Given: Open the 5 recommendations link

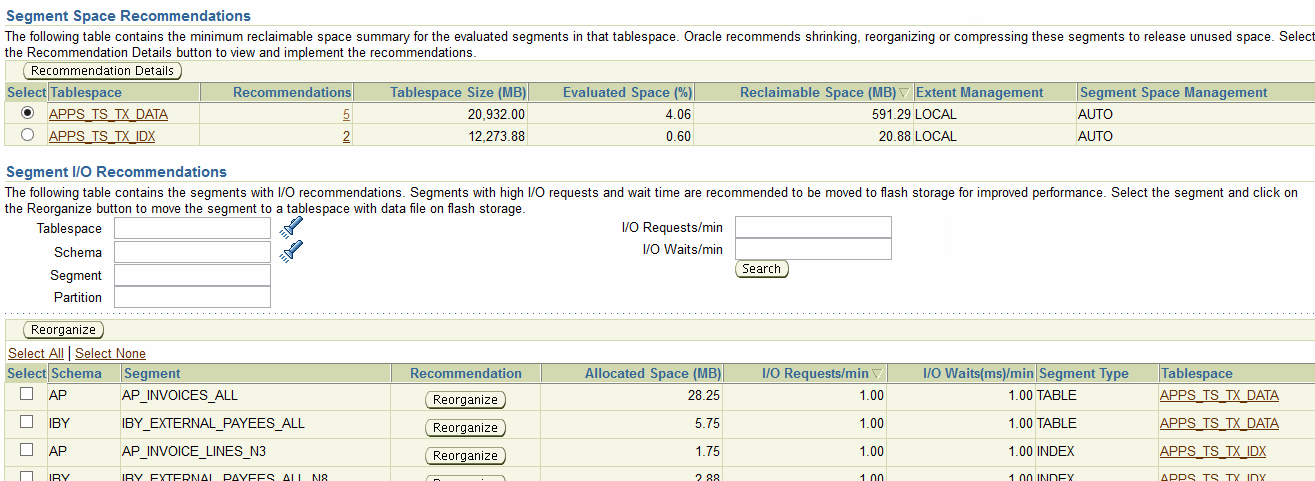Looking at the screenshot, I should coord(346,114).
